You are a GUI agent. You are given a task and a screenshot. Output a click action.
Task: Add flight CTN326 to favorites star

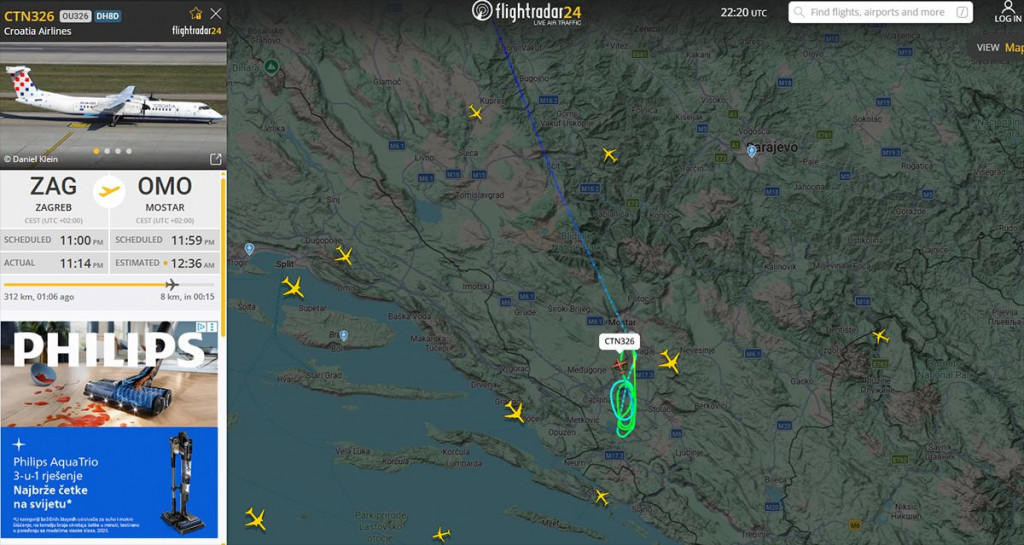pos(196,13)
